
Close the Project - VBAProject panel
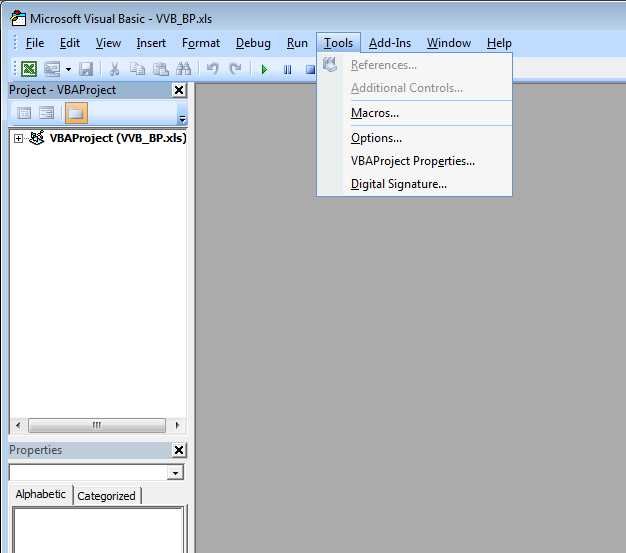pos(179,90)
